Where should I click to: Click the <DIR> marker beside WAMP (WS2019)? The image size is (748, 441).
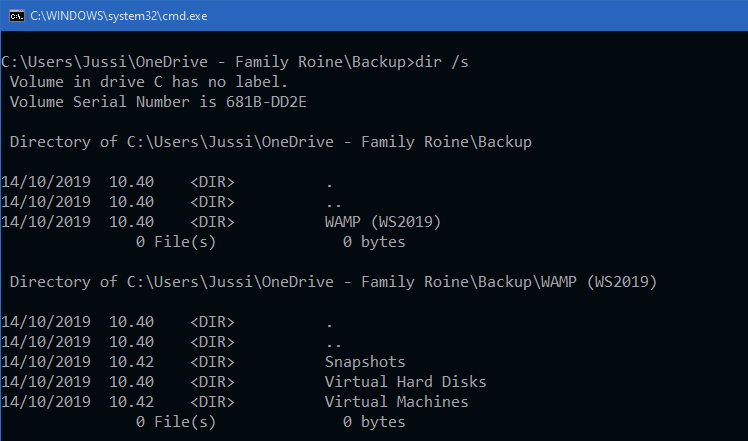[x=212, y=222]
